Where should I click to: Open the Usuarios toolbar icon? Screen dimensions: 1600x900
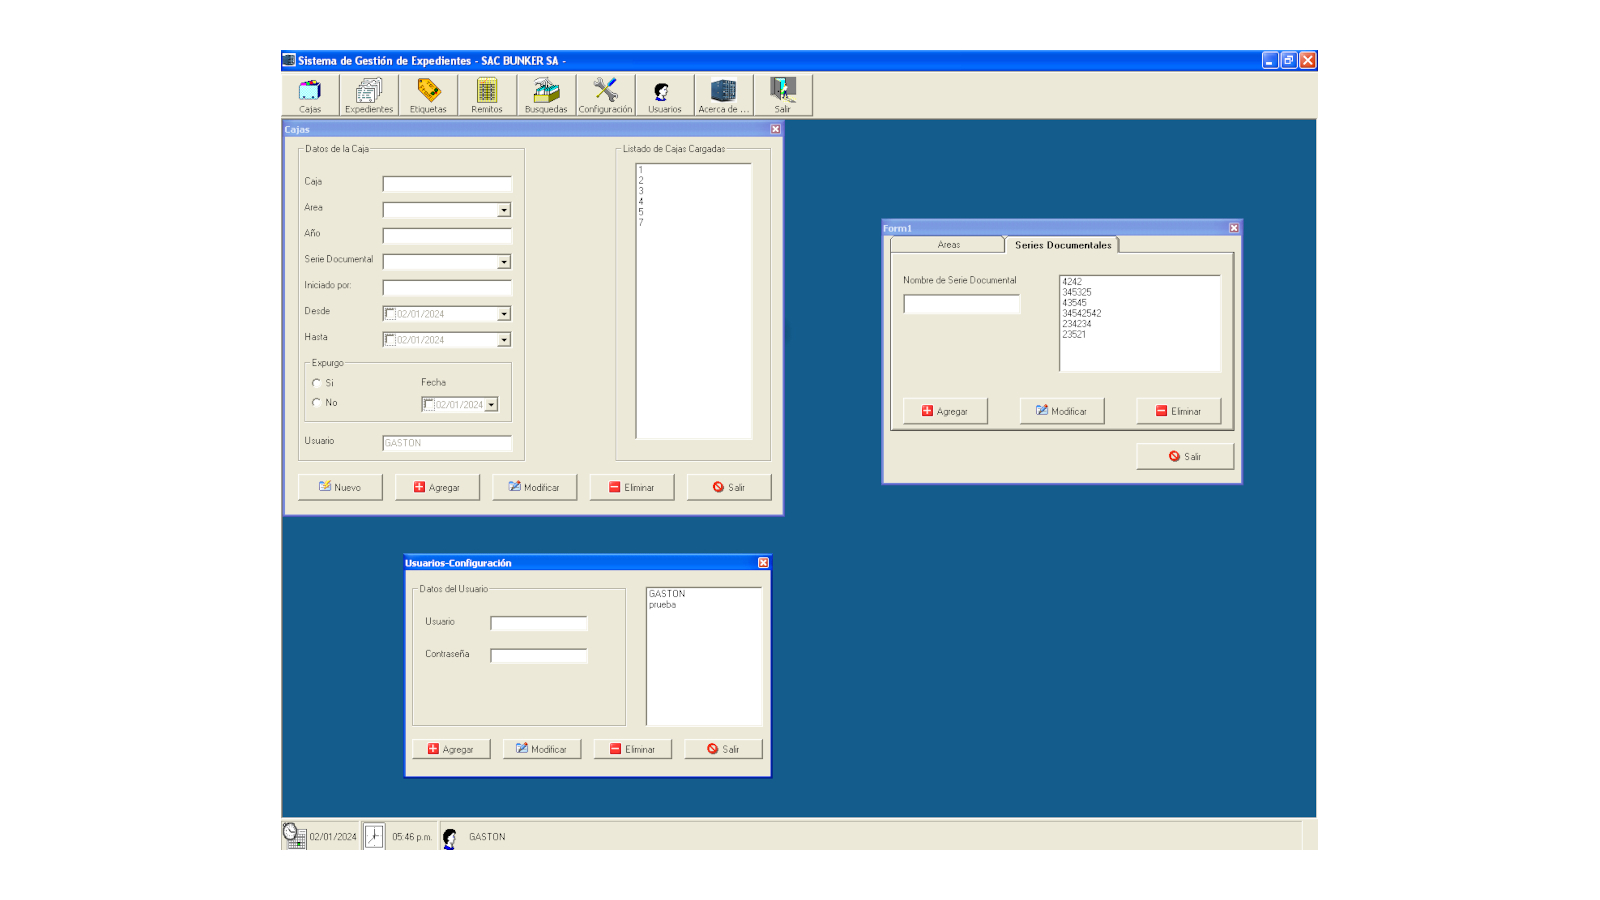pos(664,95)
